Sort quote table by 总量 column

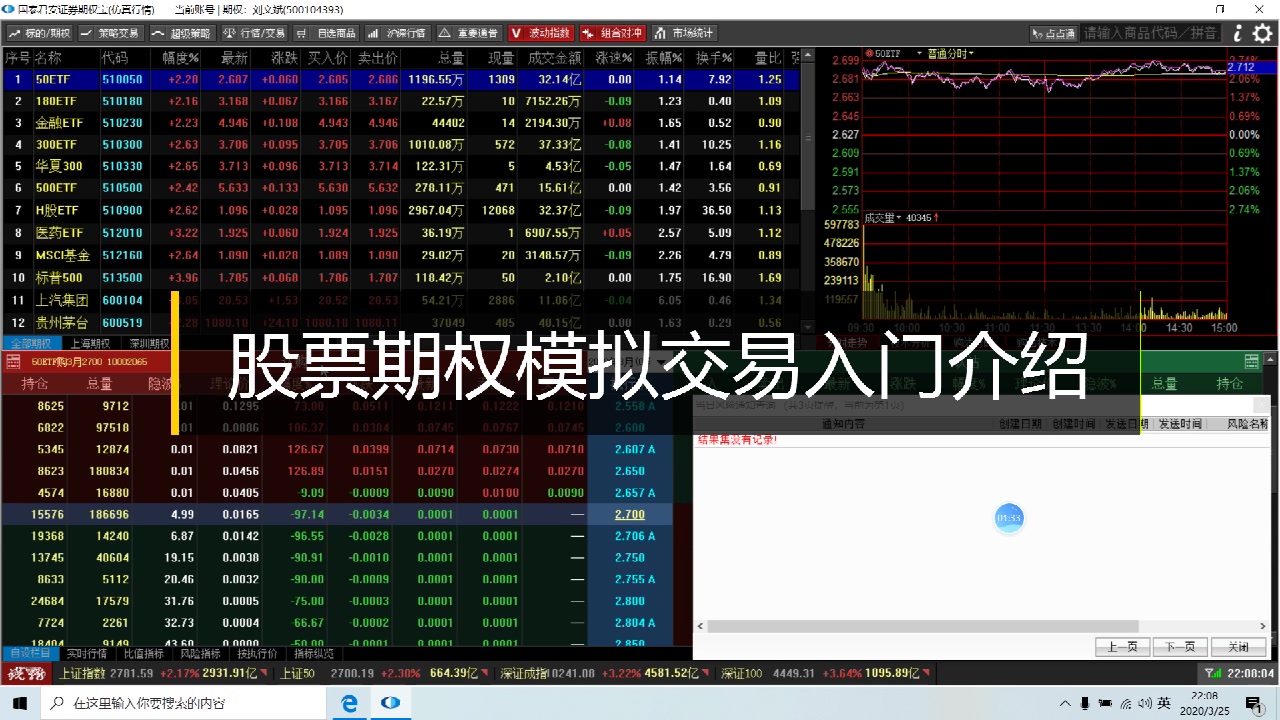451,58
